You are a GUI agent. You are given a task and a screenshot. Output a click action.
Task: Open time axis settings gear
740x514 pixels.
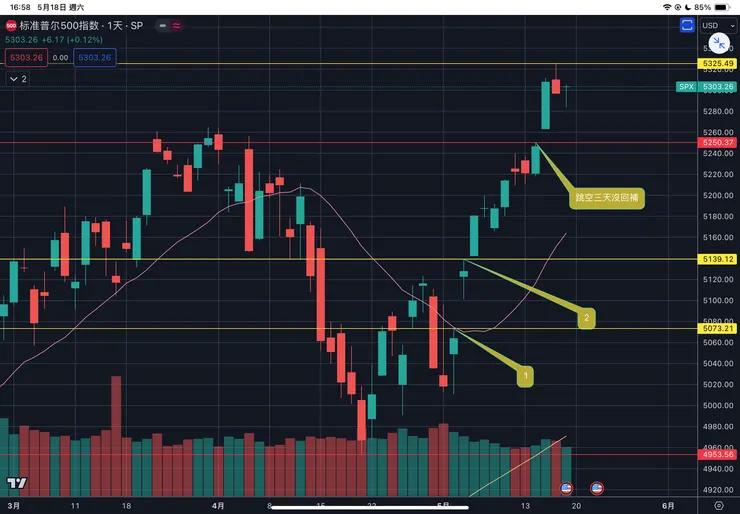coord(718,506)
